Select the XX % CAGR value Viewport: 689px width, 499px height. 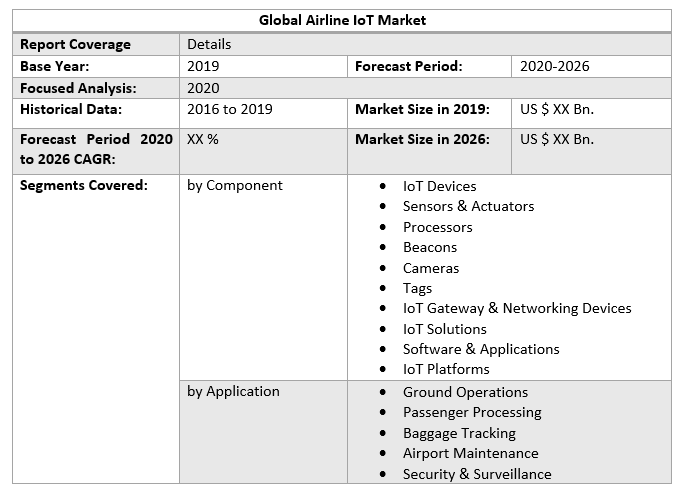coord(203,139)
